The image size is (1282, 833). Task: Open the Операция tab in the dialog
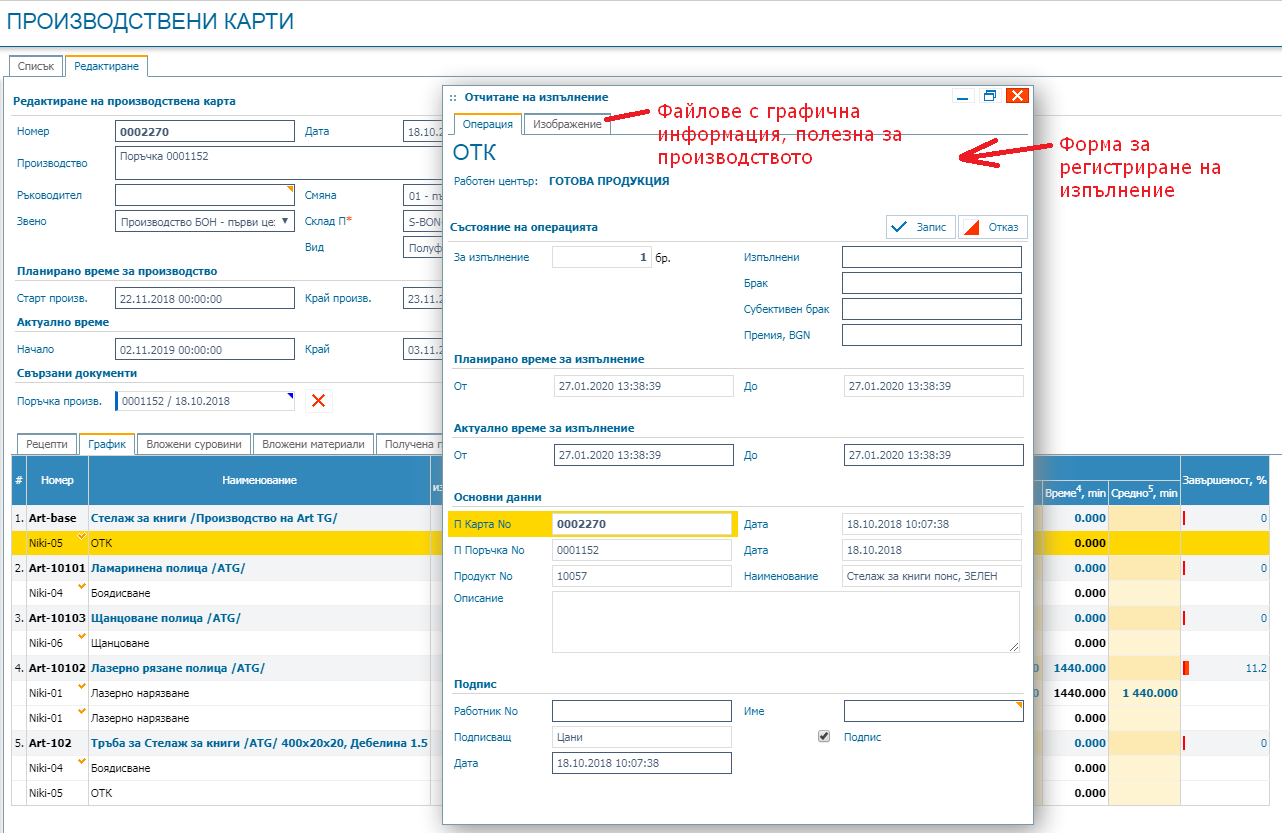pos(488,124)
